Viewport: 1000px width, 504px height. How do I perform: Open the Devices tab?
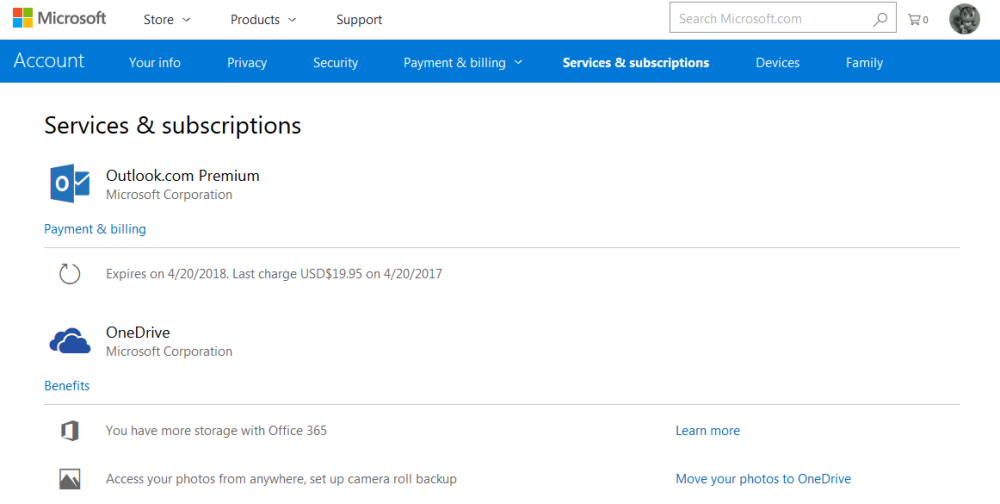click(777, 63)
